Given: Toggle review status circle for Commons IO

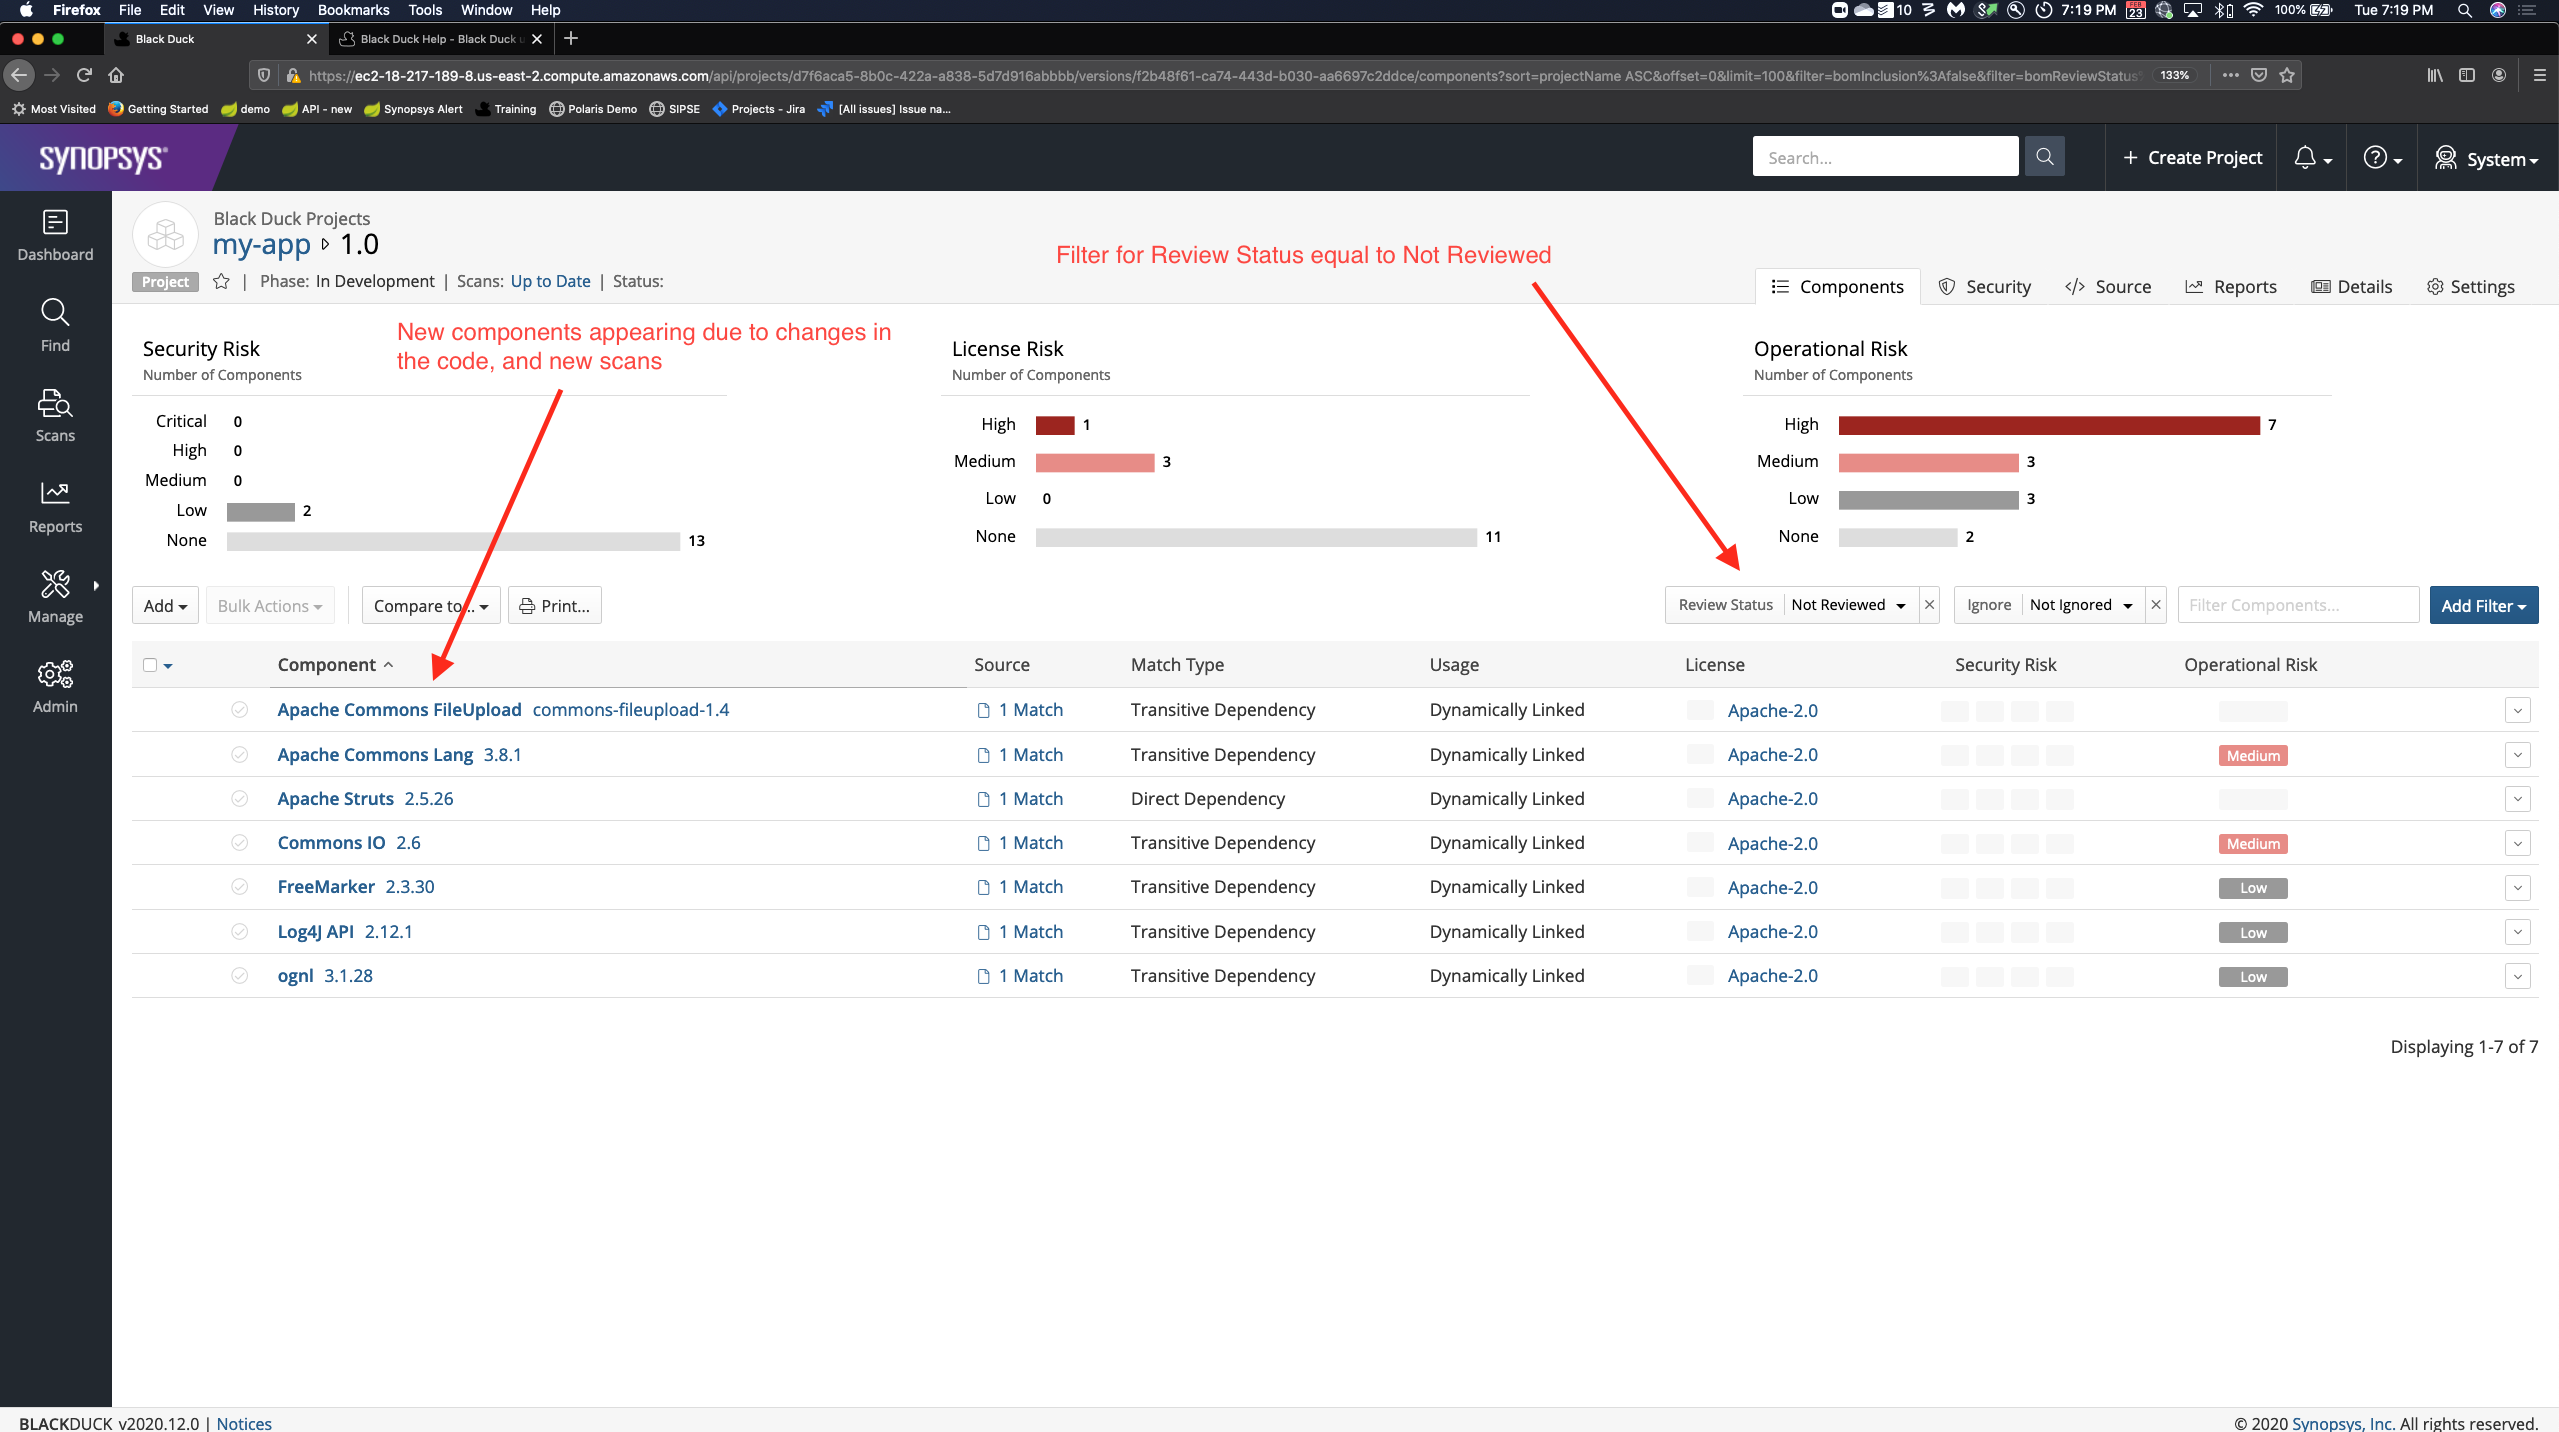Looking at the screenshot, I should [240, 842].
